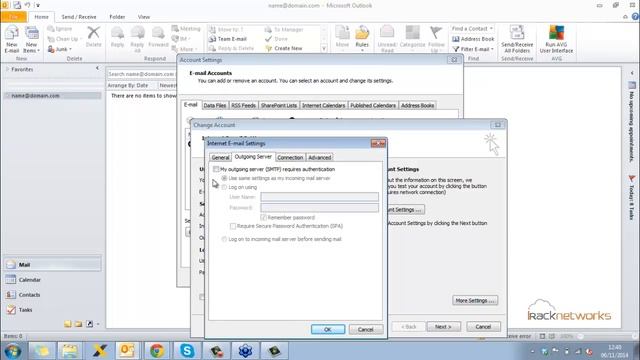Confirm Internet E-mail Settings with OK
The image size is (640, 360).
328,329
